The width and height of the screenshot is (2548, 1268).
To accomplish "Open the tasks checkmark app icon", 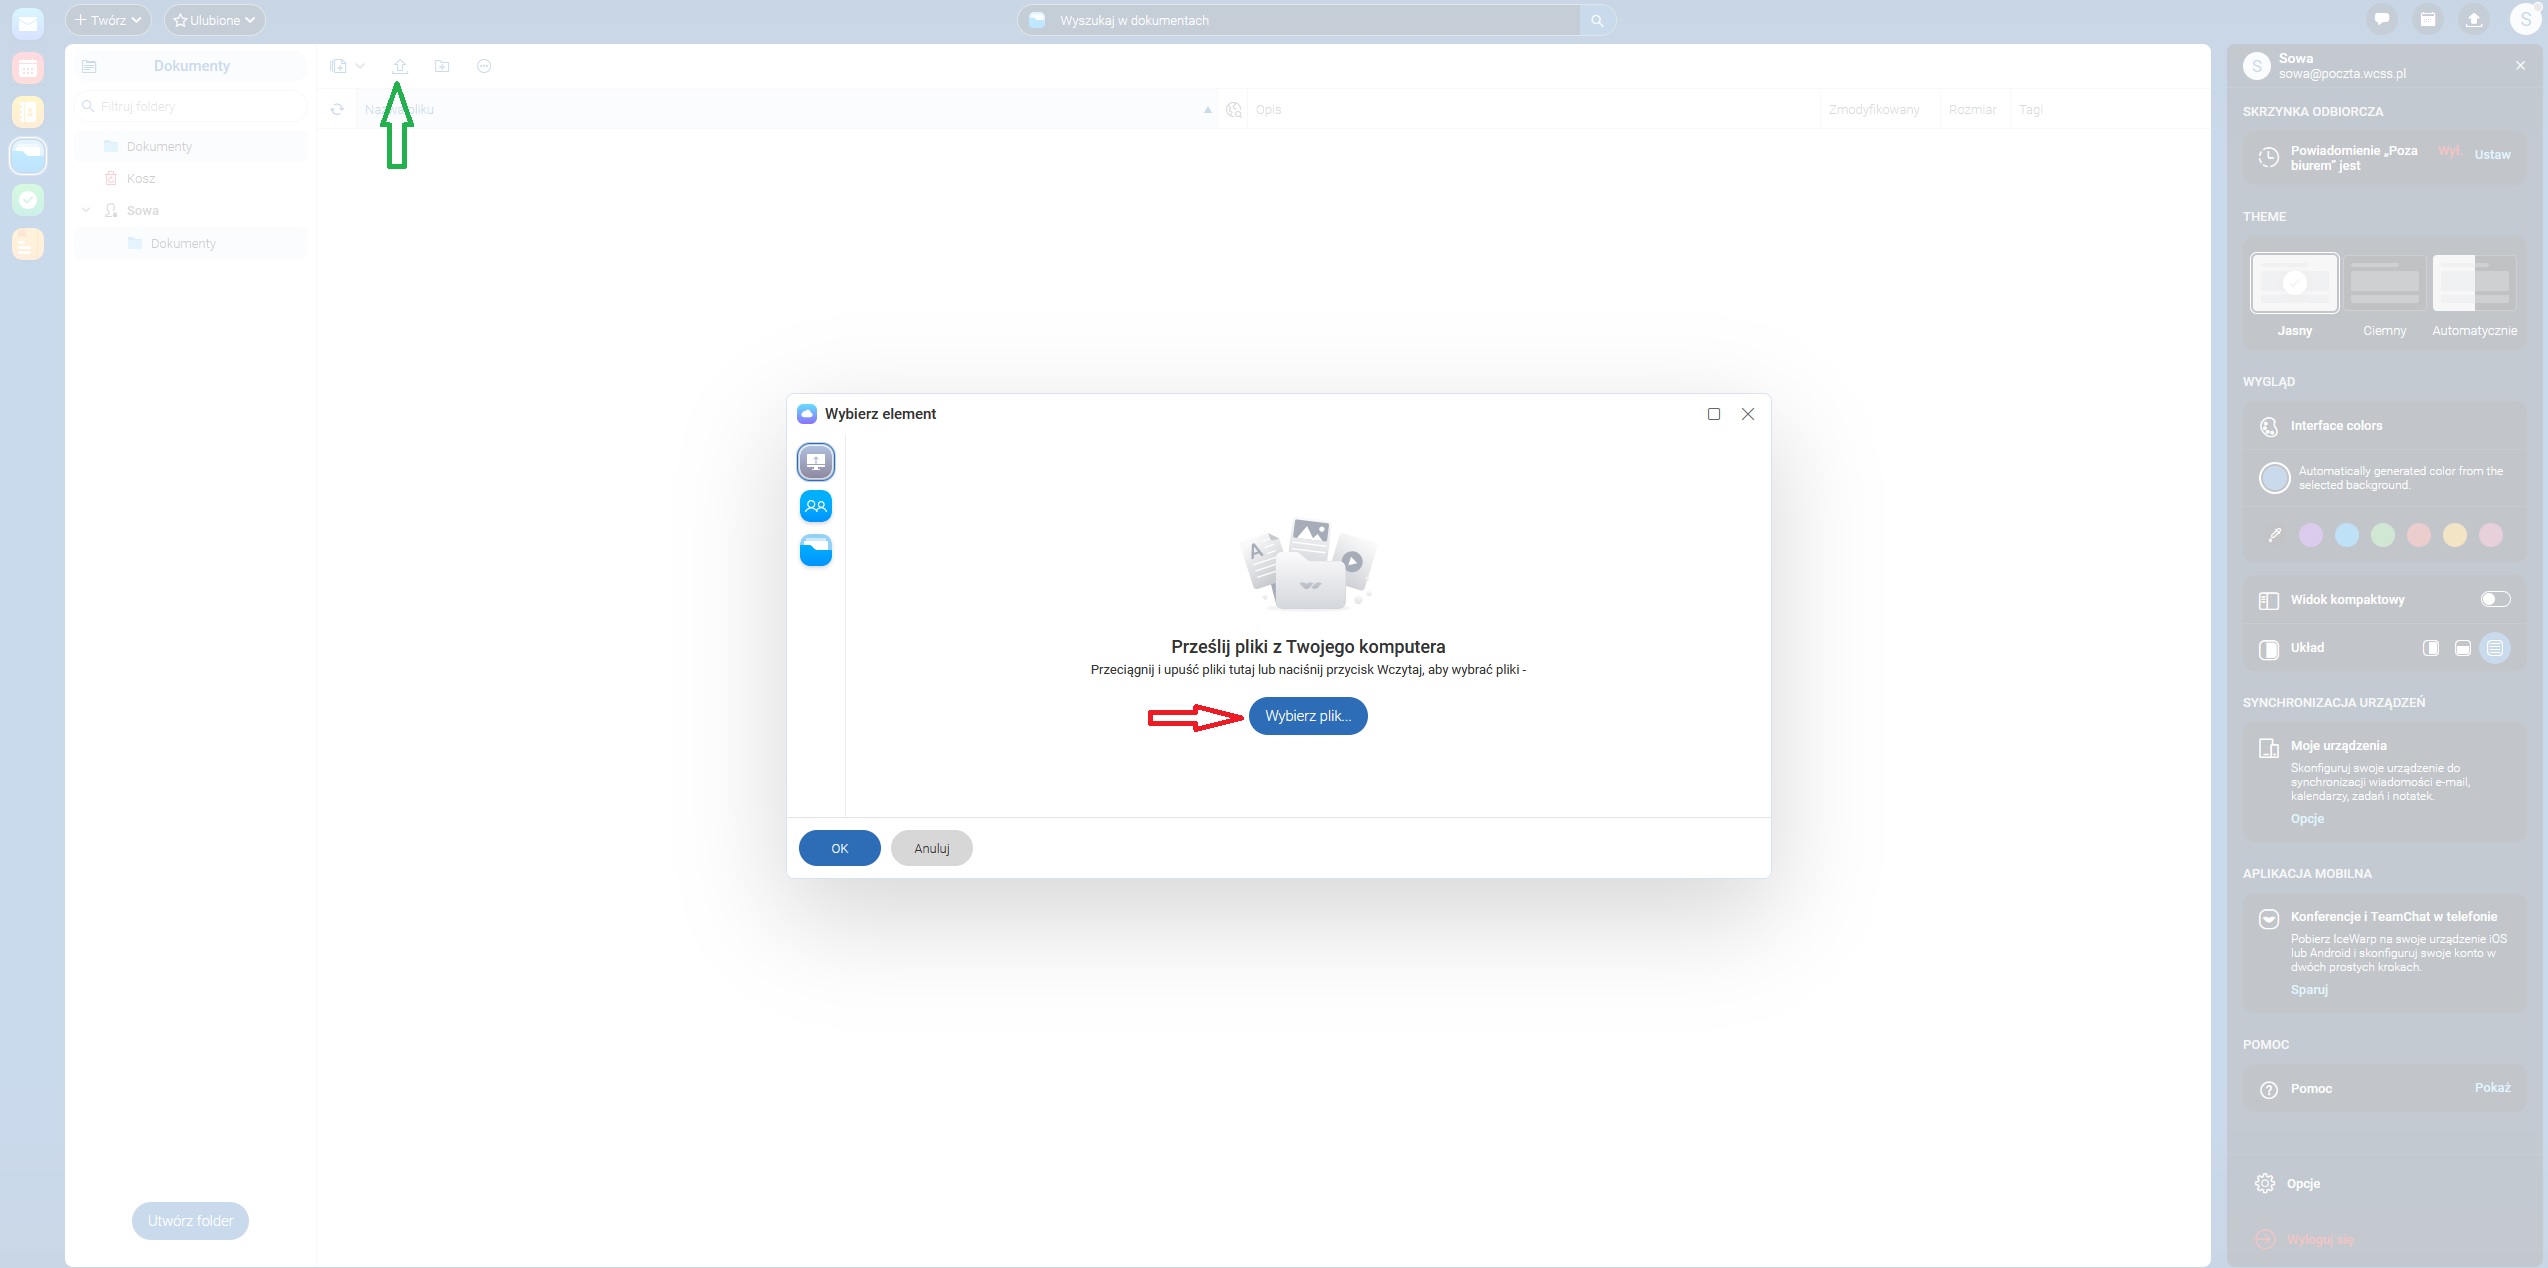I will [28, 200].
